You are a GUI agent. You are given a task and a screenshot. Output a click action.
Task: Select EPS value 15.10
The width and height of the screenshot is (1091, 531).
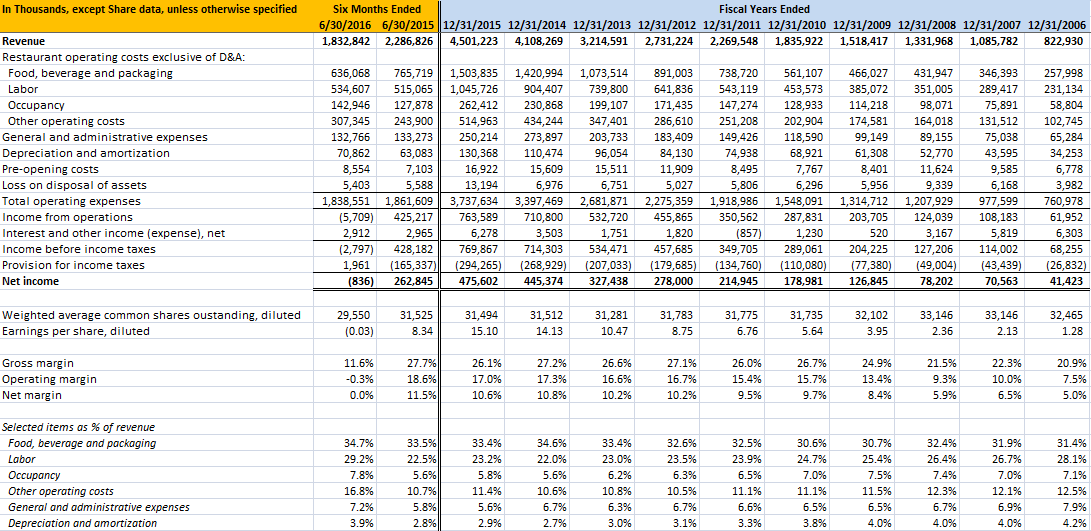click(485, 331)
